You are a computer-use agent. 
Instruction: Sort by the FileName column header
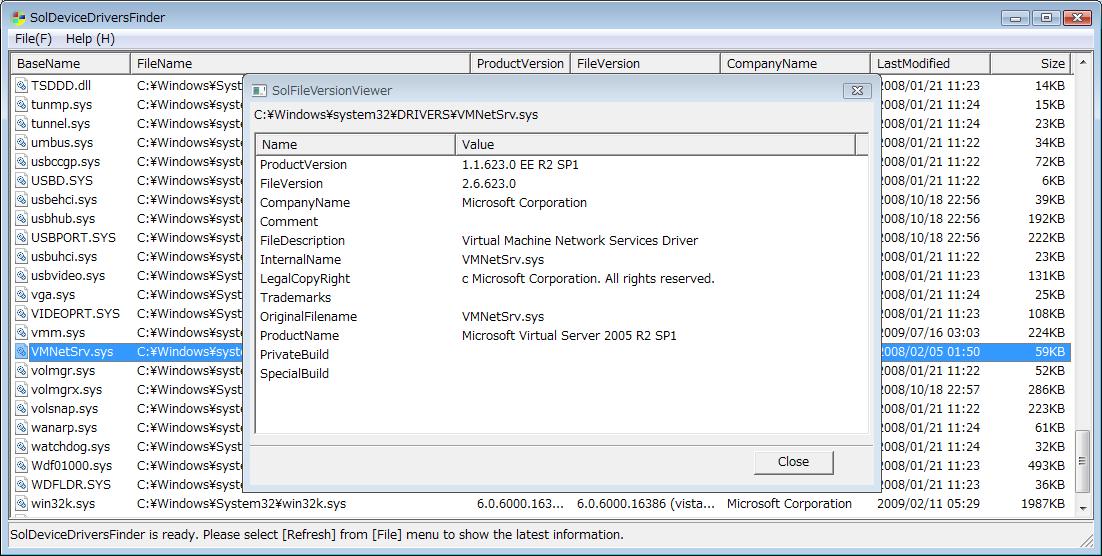point(300,63)
